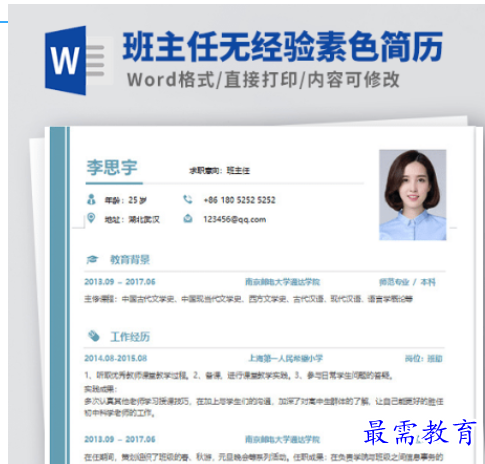The width and height of the screenshot is (485, 464).
Task: Click the phone number +86 180 5252 5252
Action: pos(239,200)
